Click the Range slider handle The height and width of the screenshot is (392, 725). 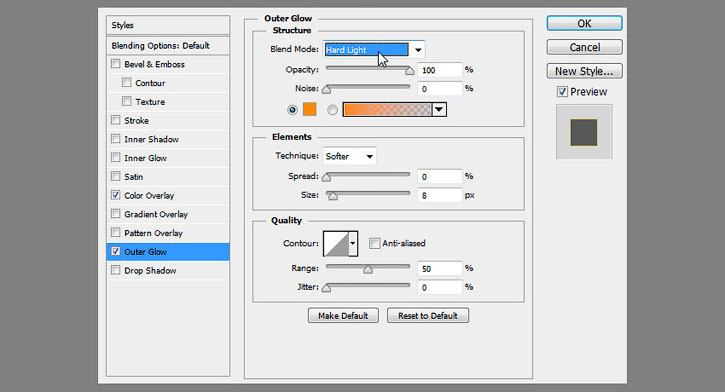coord(368,269)
